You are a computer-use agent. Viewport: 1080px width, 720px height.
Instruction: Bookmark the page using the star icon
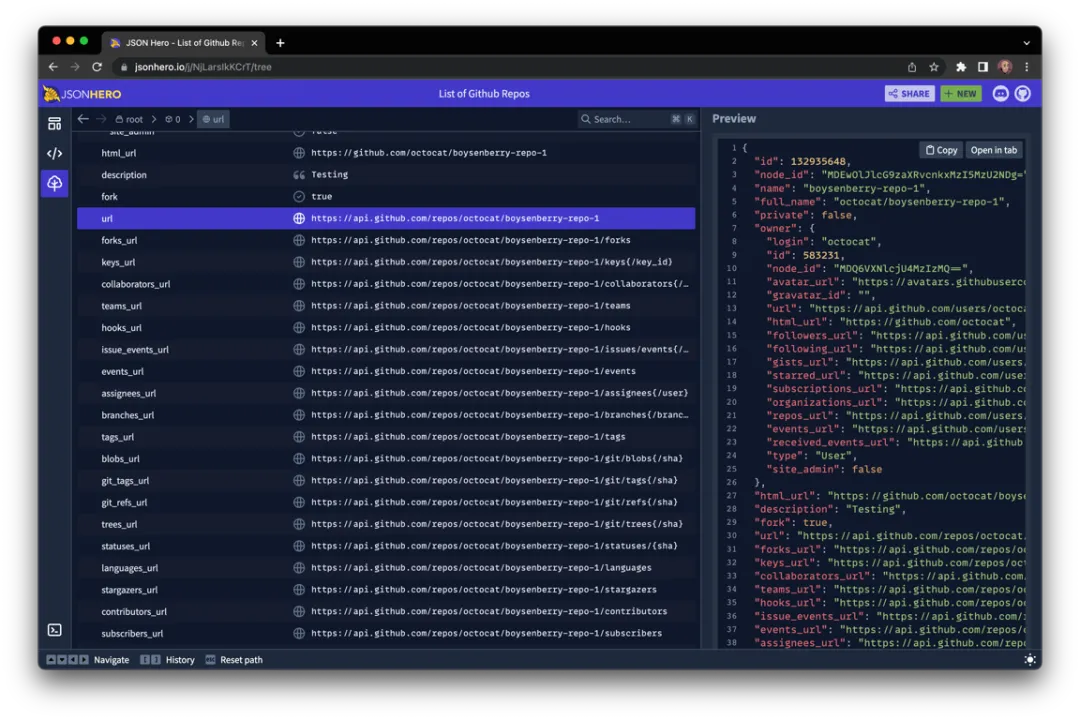[933, 66]
